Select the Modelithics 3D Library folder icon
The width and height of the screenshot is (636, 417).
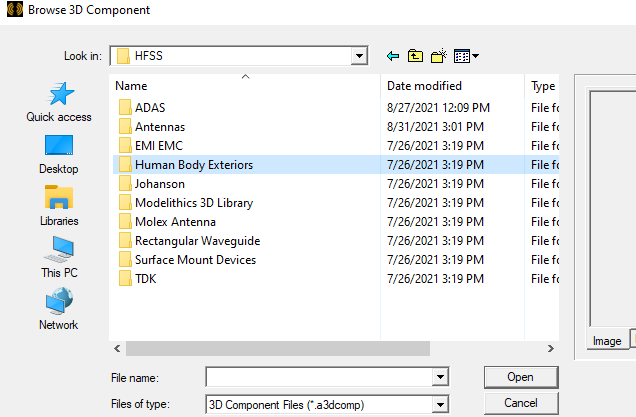[x=125, y=202]
